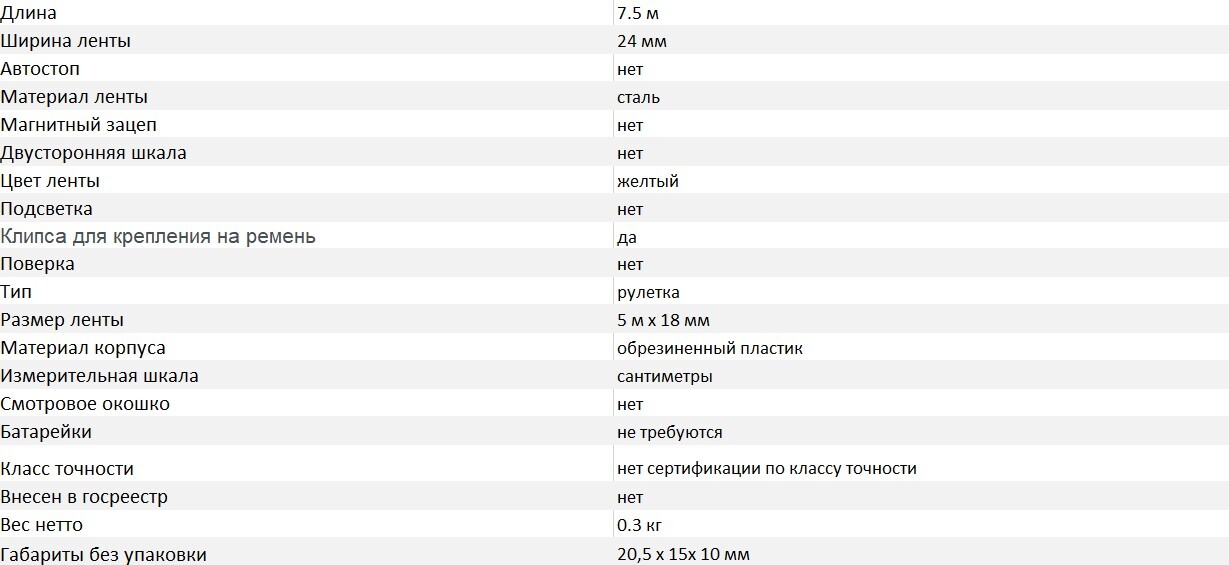Select the 'Поверка' row label
Screen dimensions: 1229x565
[x=38, y=264]
